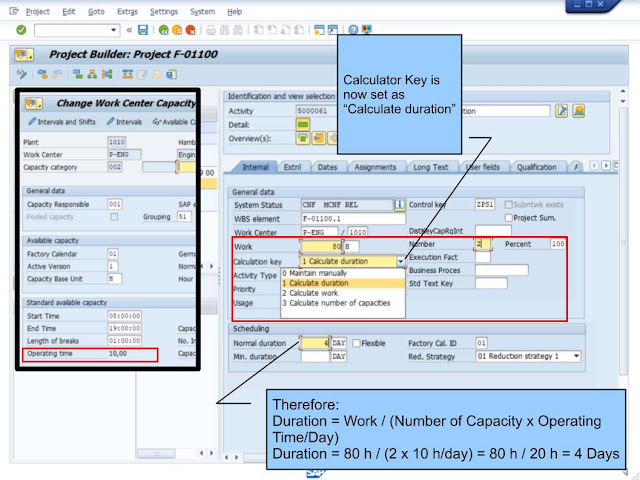
Task: Click the System Status info icon
Action: [400, 204]
